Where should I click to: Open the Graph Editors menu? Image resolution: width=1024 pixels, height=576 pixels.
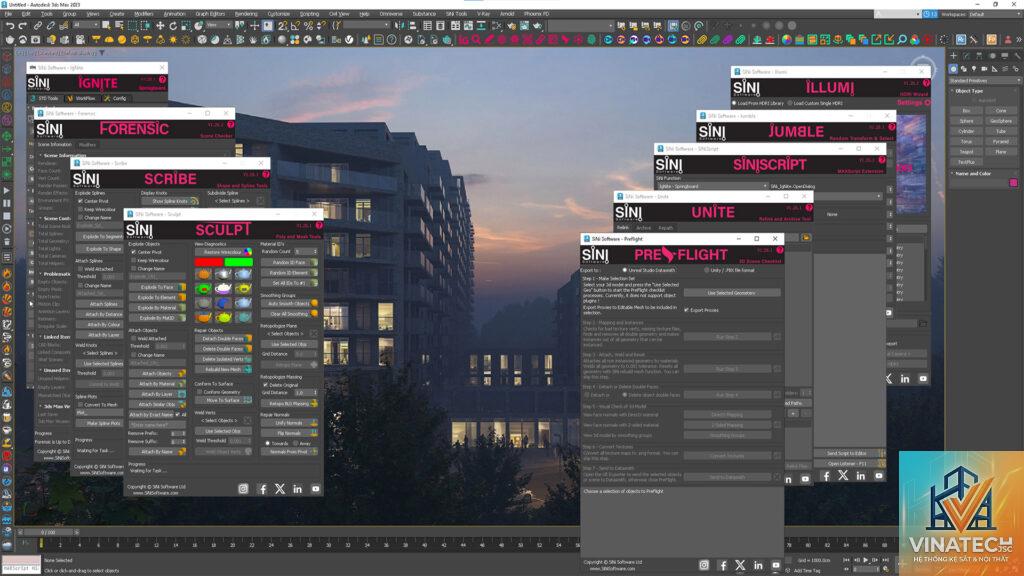point(210,14)
